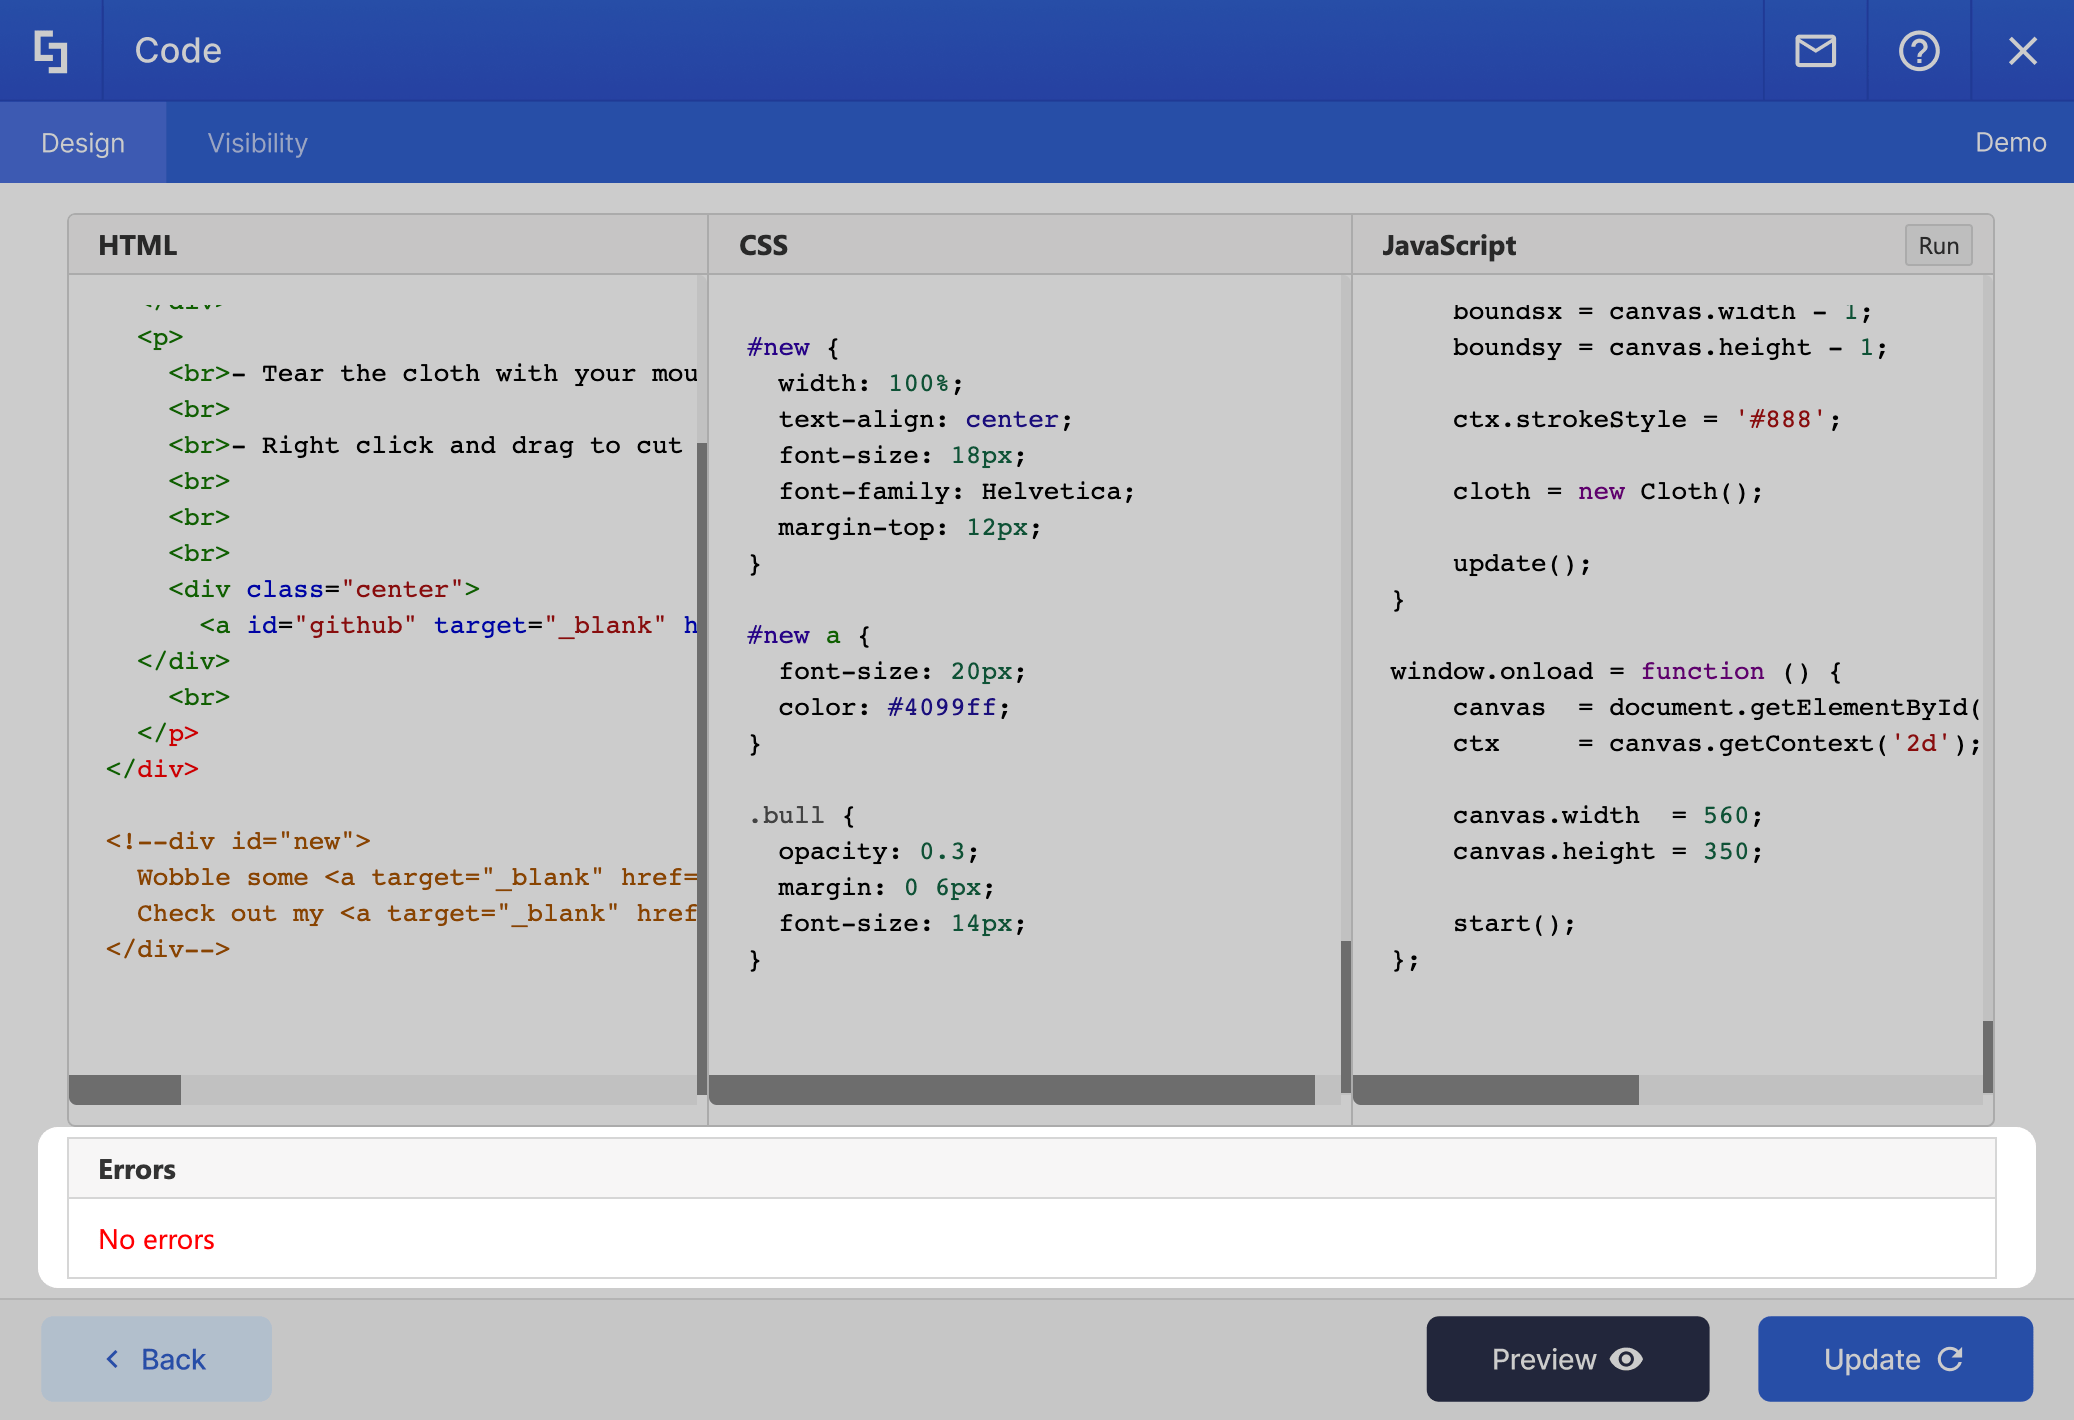
Task: Place cursor on #4099ff color value
Action: coord(940,708)
